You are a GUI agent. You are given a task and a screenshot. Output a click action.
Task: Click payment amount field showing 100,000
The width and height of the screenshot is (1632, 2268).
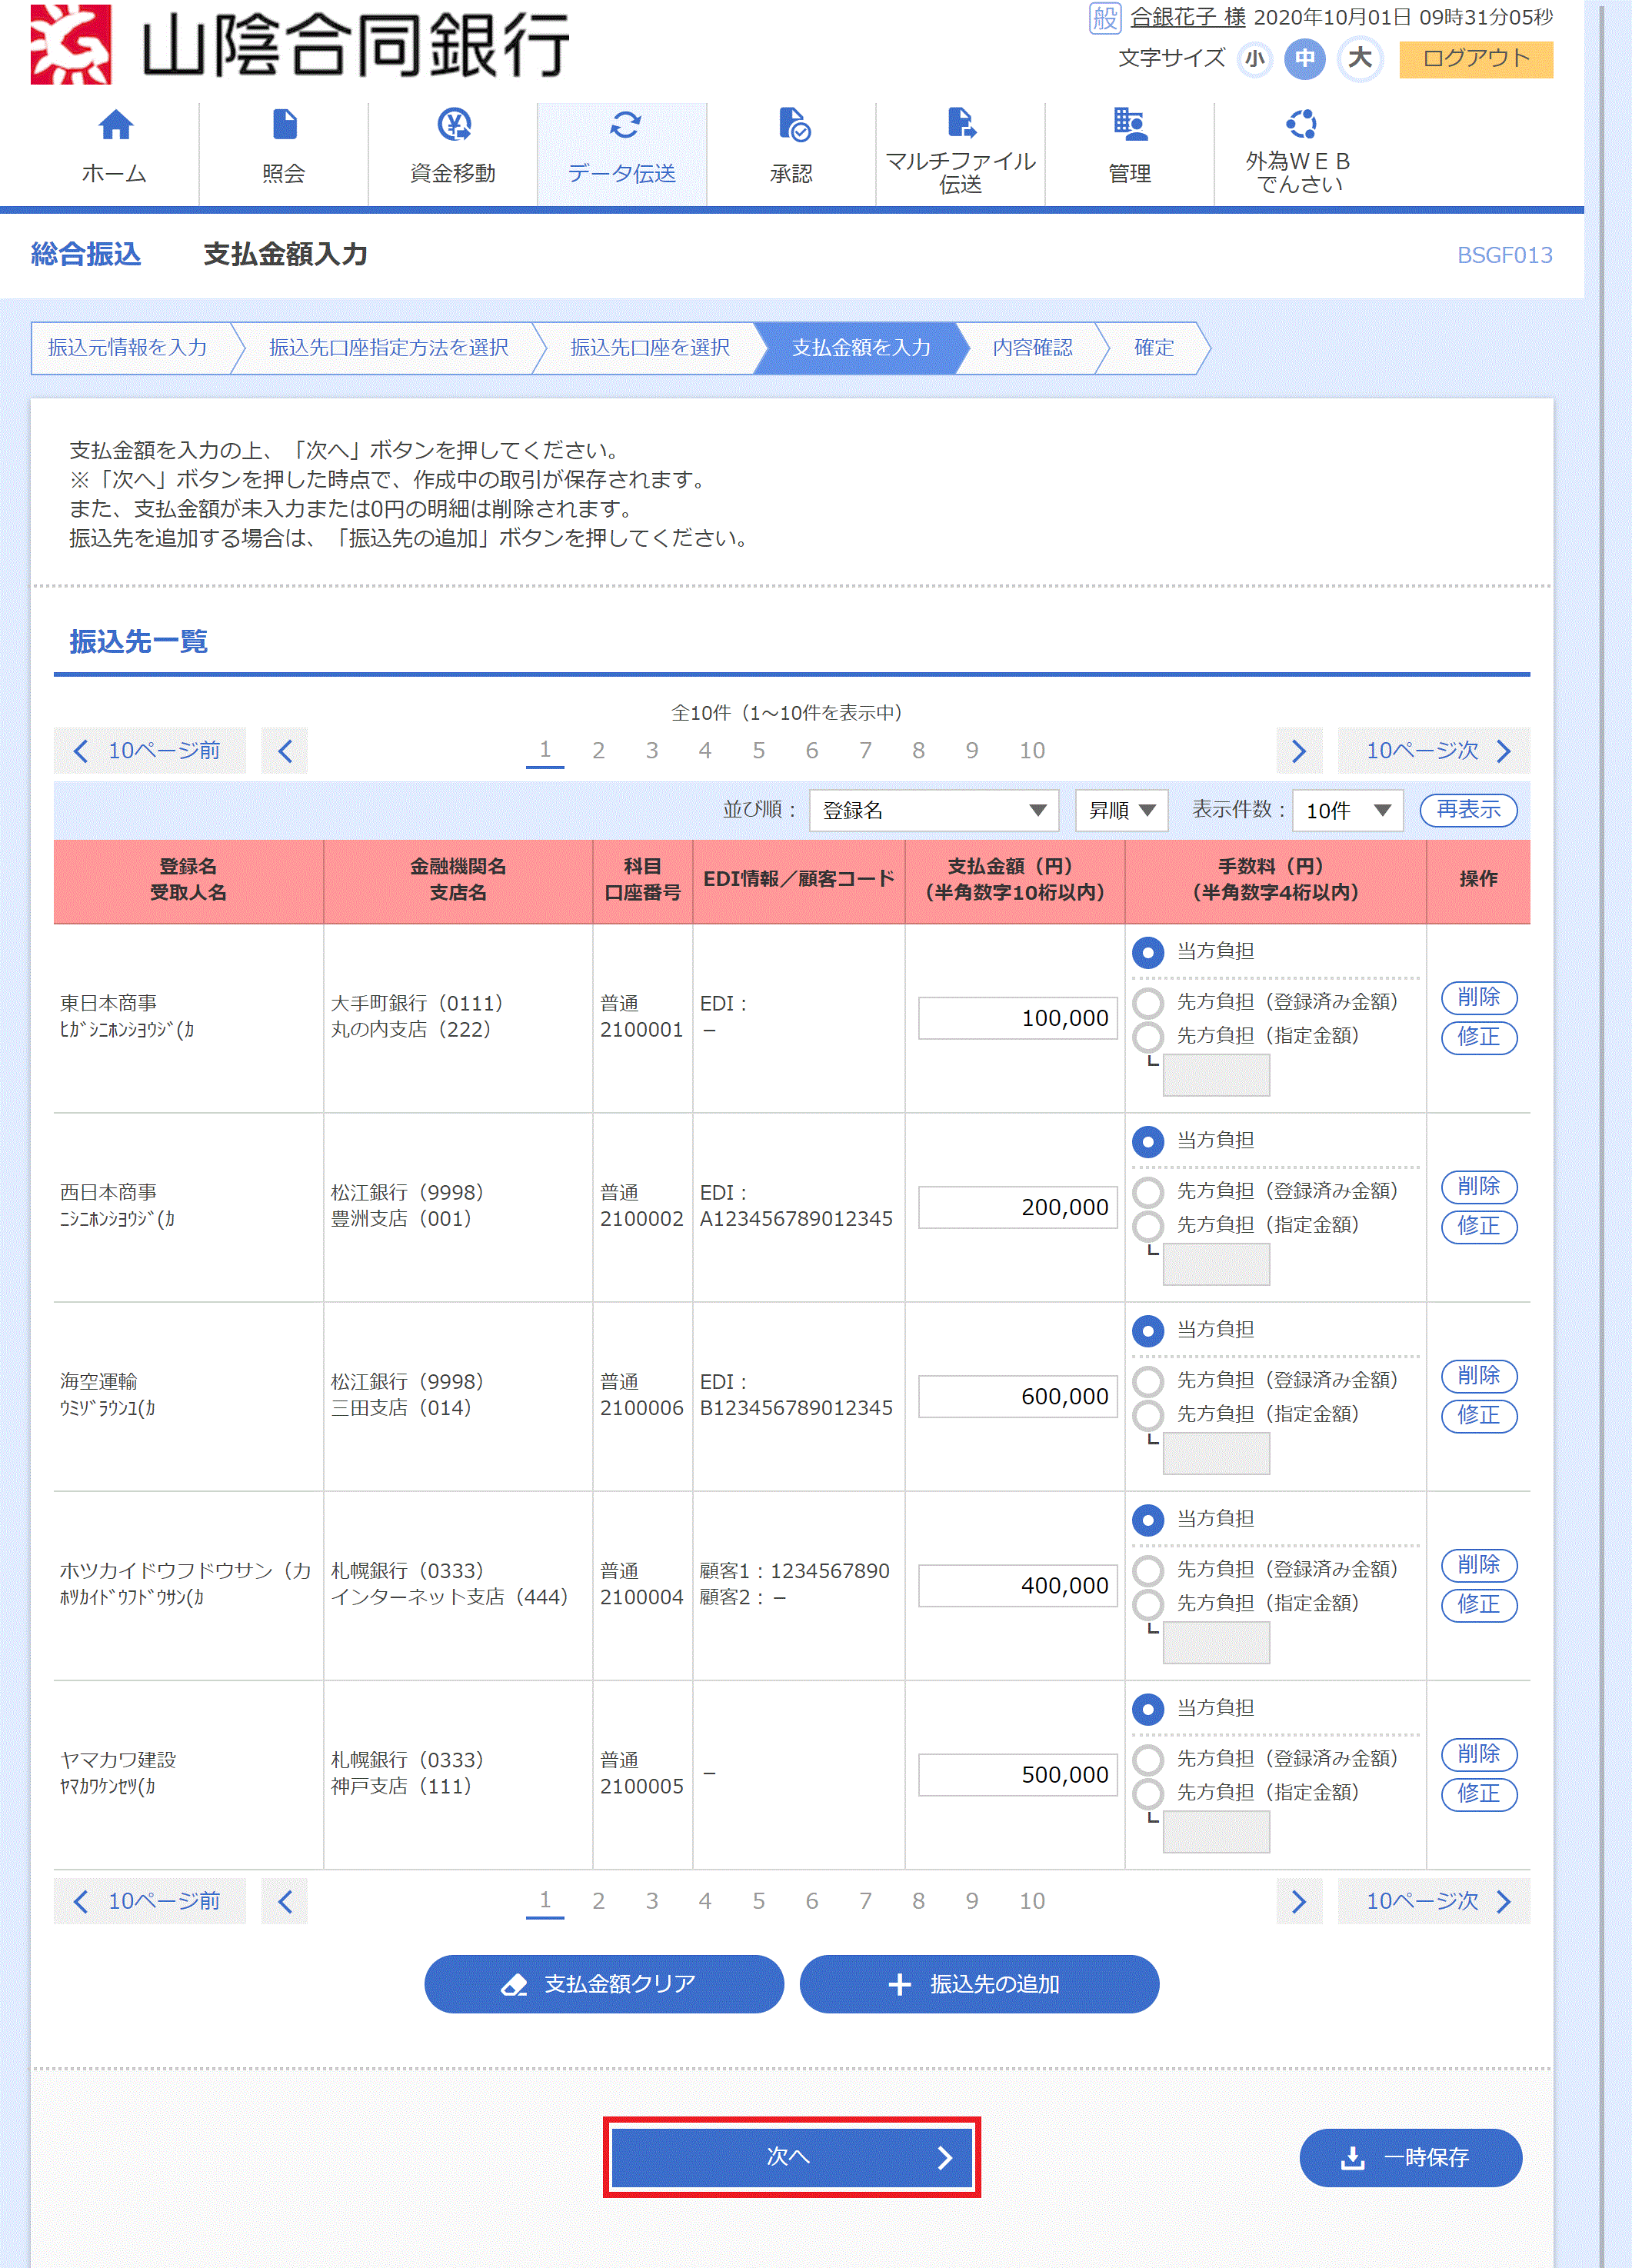(1017, 1018)
